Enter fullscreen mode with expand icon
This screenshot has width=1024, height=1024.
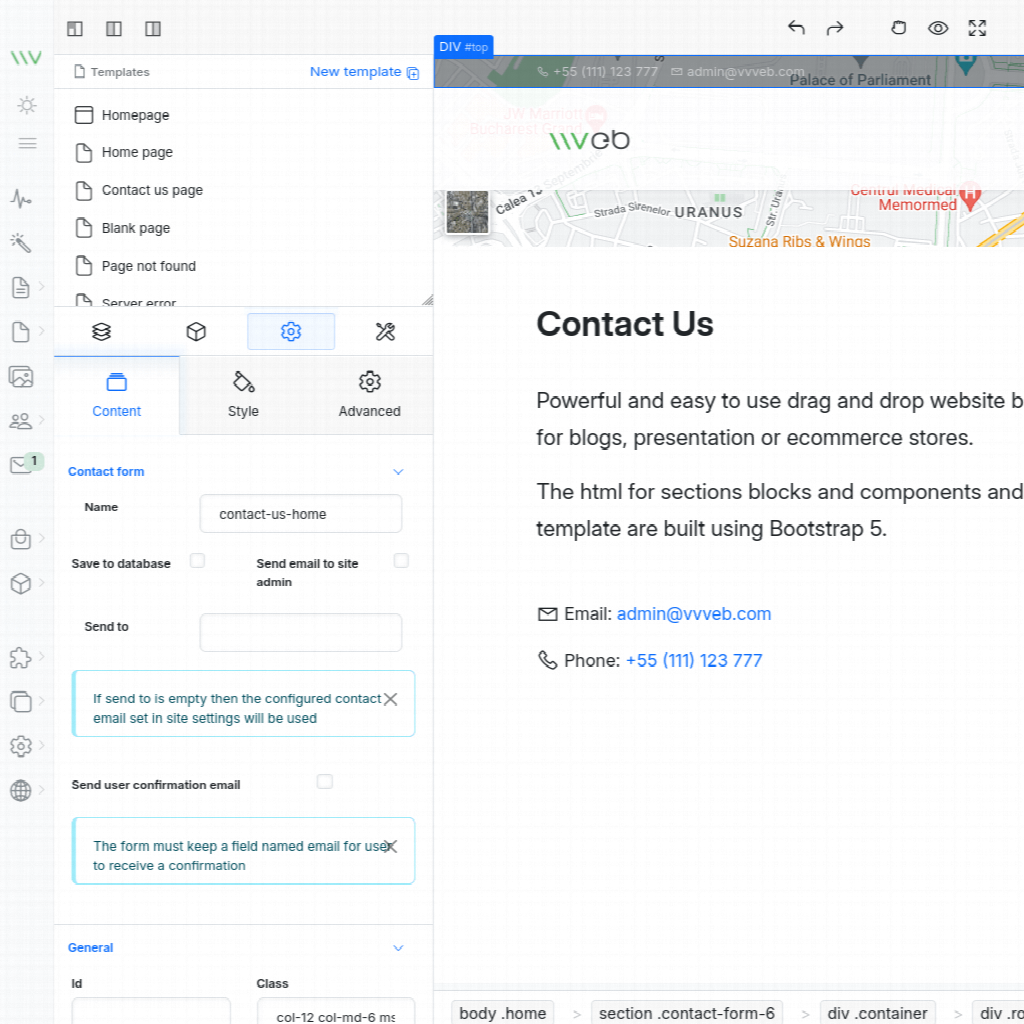point(977,28)
